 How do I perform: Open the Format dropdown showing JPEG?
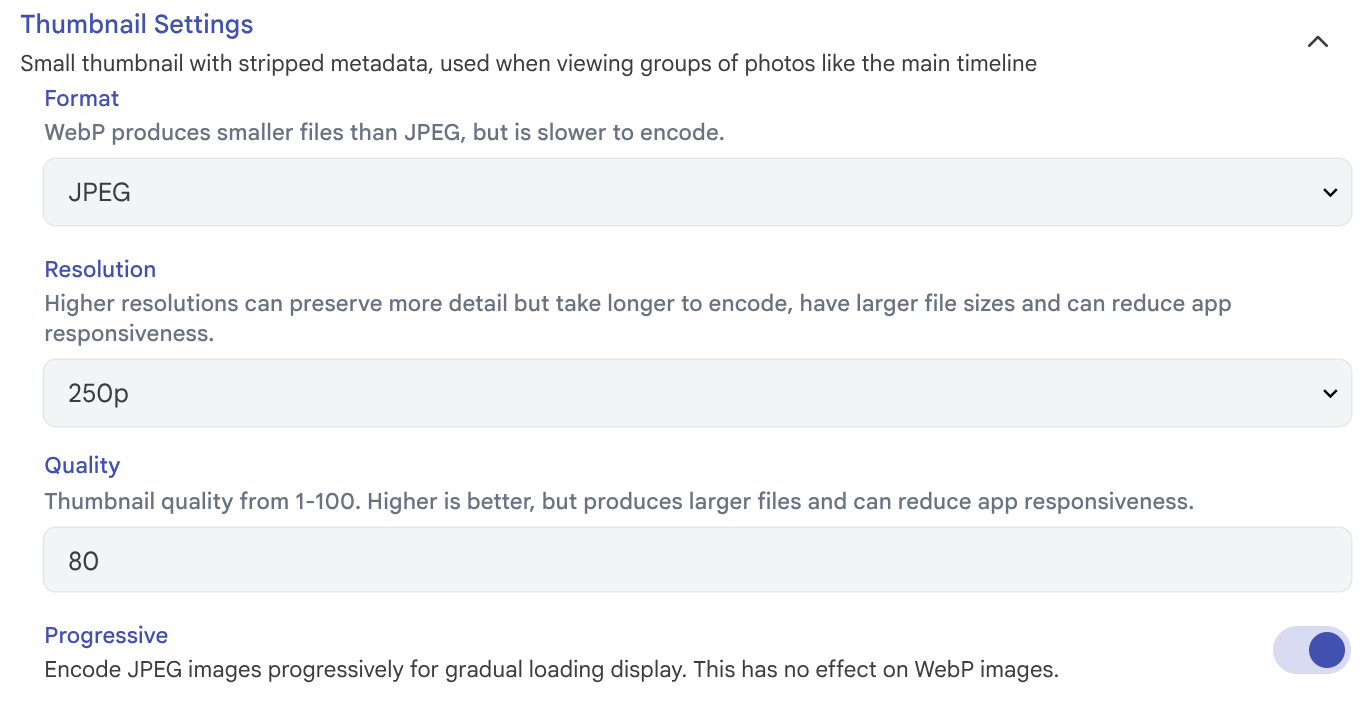pyautogui.click(x=696, y=192)
